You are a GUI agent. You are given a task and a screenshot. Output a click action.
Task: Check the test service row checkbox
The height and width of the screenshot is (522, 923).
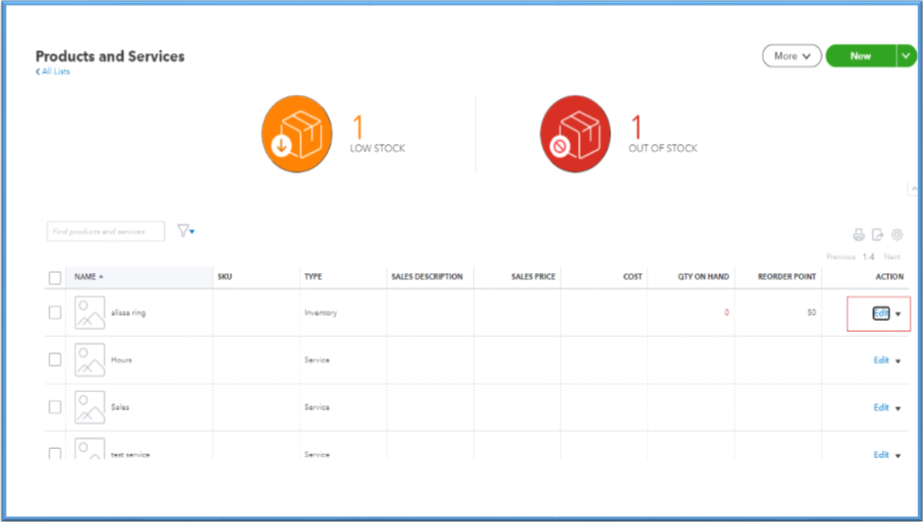(55, 453)
